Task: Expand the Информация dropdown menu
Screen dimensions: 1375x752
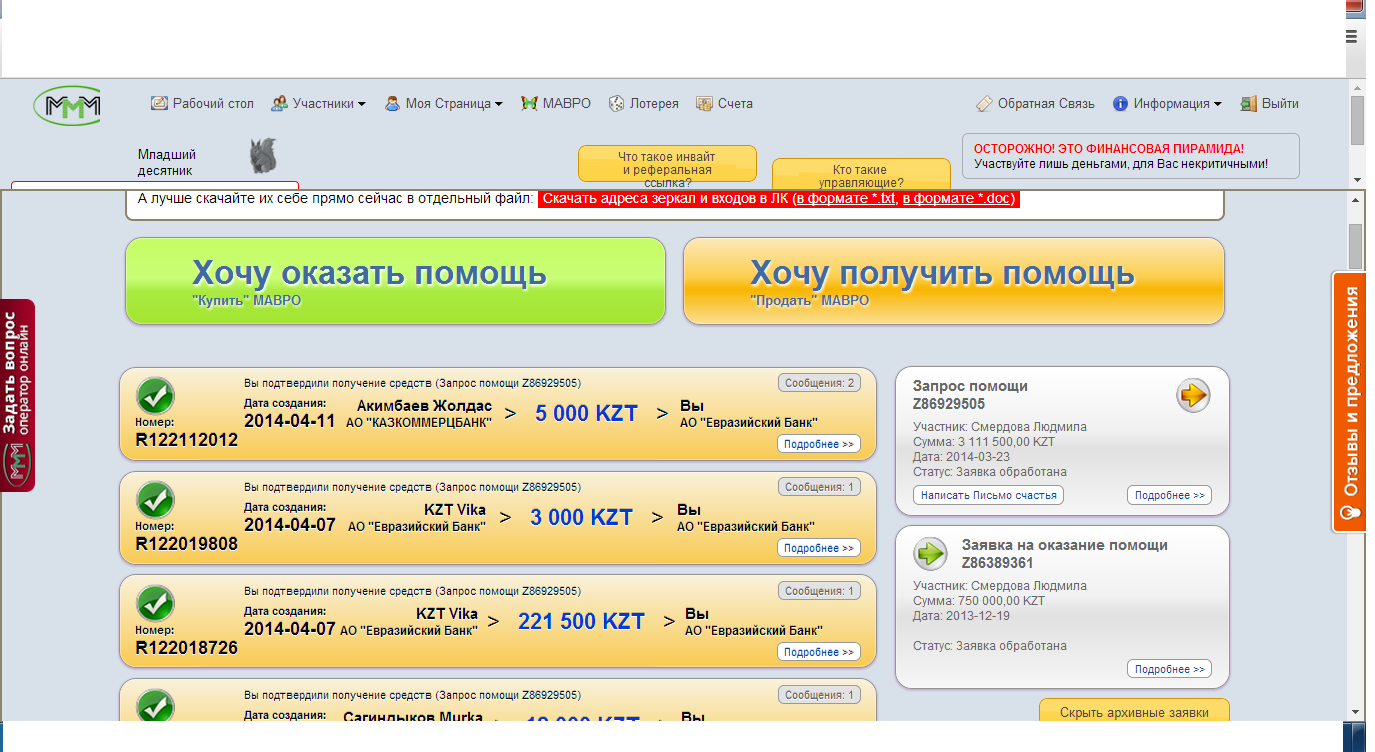Action: tap(1167, 103)
